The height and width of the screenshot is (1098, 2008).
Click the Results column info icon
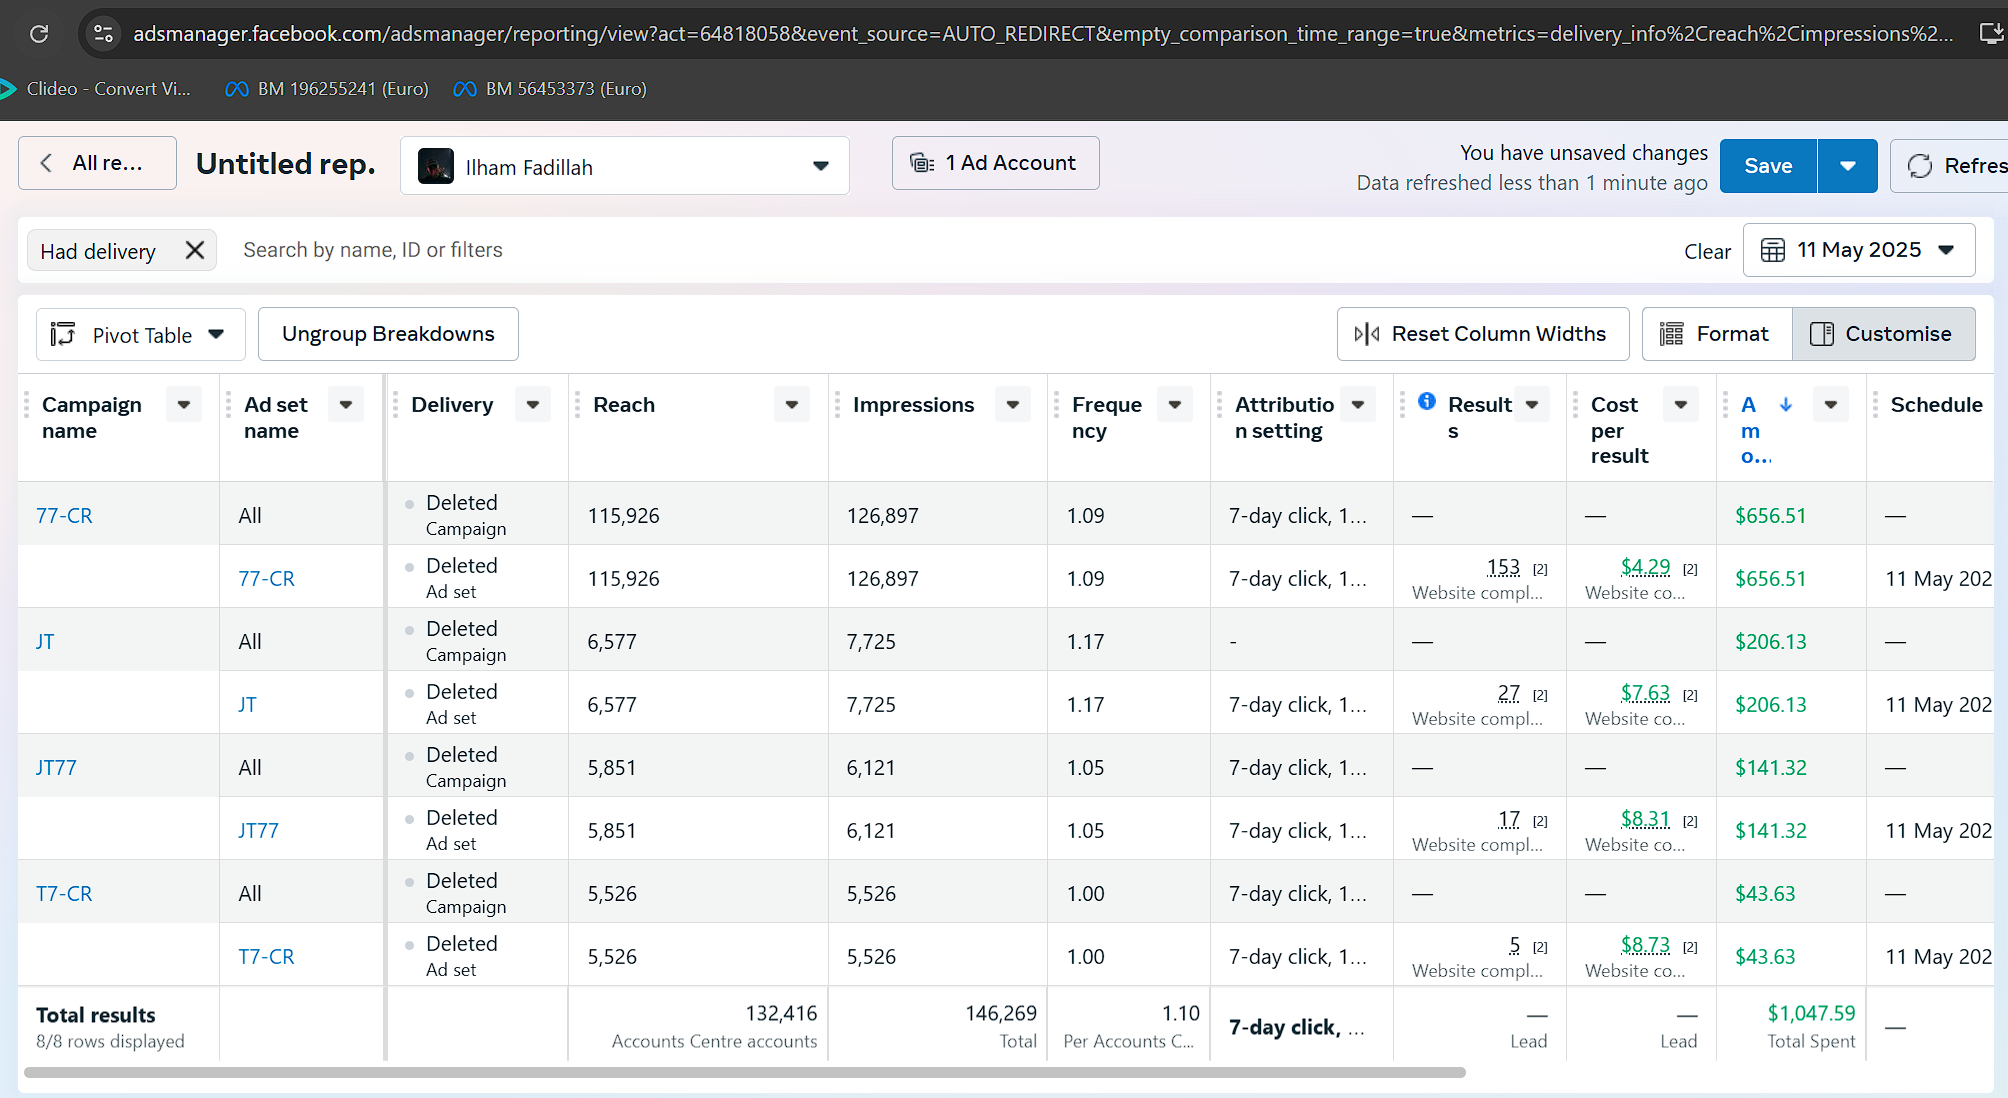[x=1427, y=402]
